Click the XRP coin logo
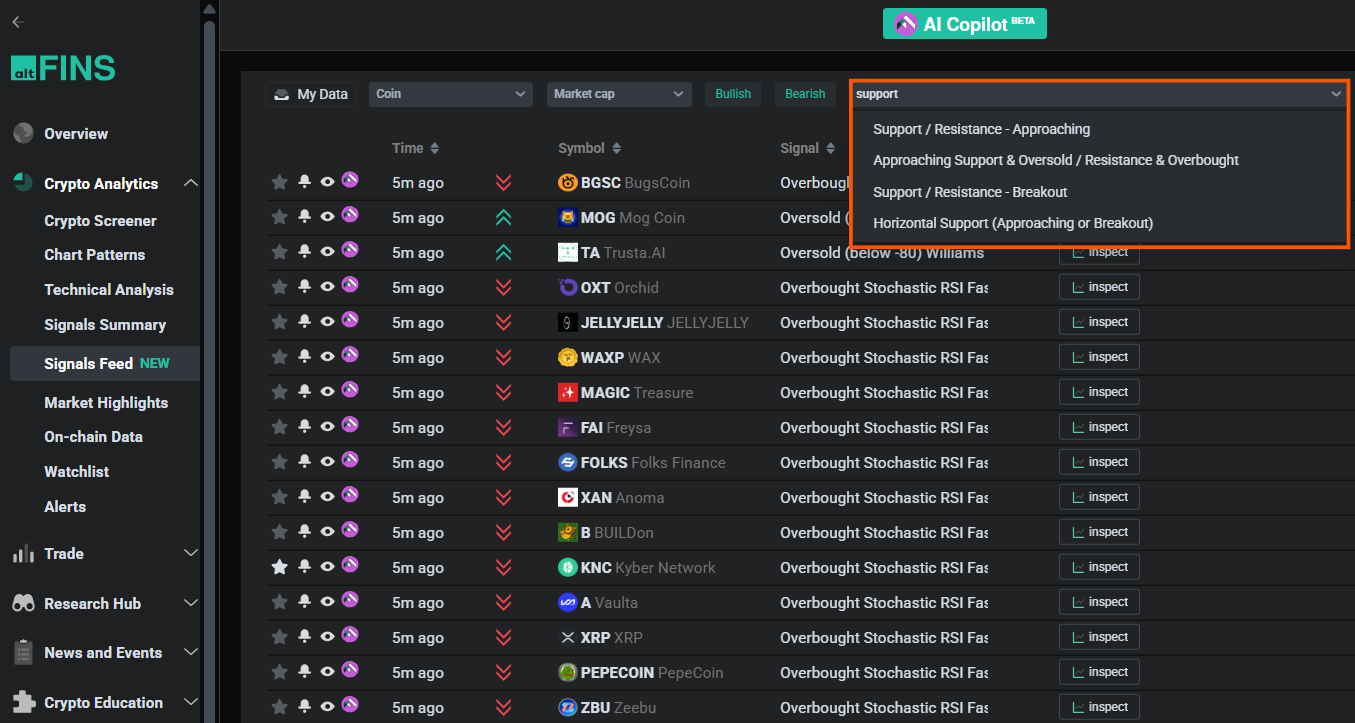The height and width of the screenshot is (723, 1355). [567, 638]
